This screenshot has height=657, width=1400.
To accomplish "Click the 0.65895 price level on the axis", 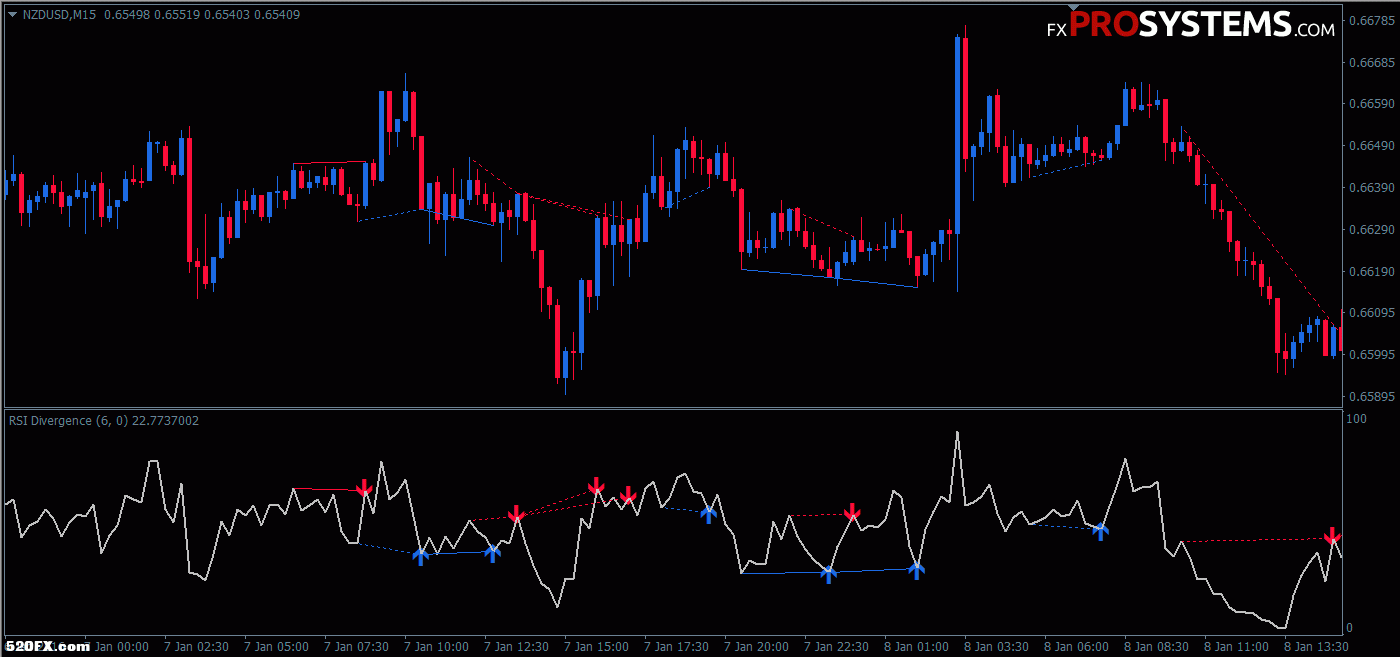I will [x=1371, y=396].
